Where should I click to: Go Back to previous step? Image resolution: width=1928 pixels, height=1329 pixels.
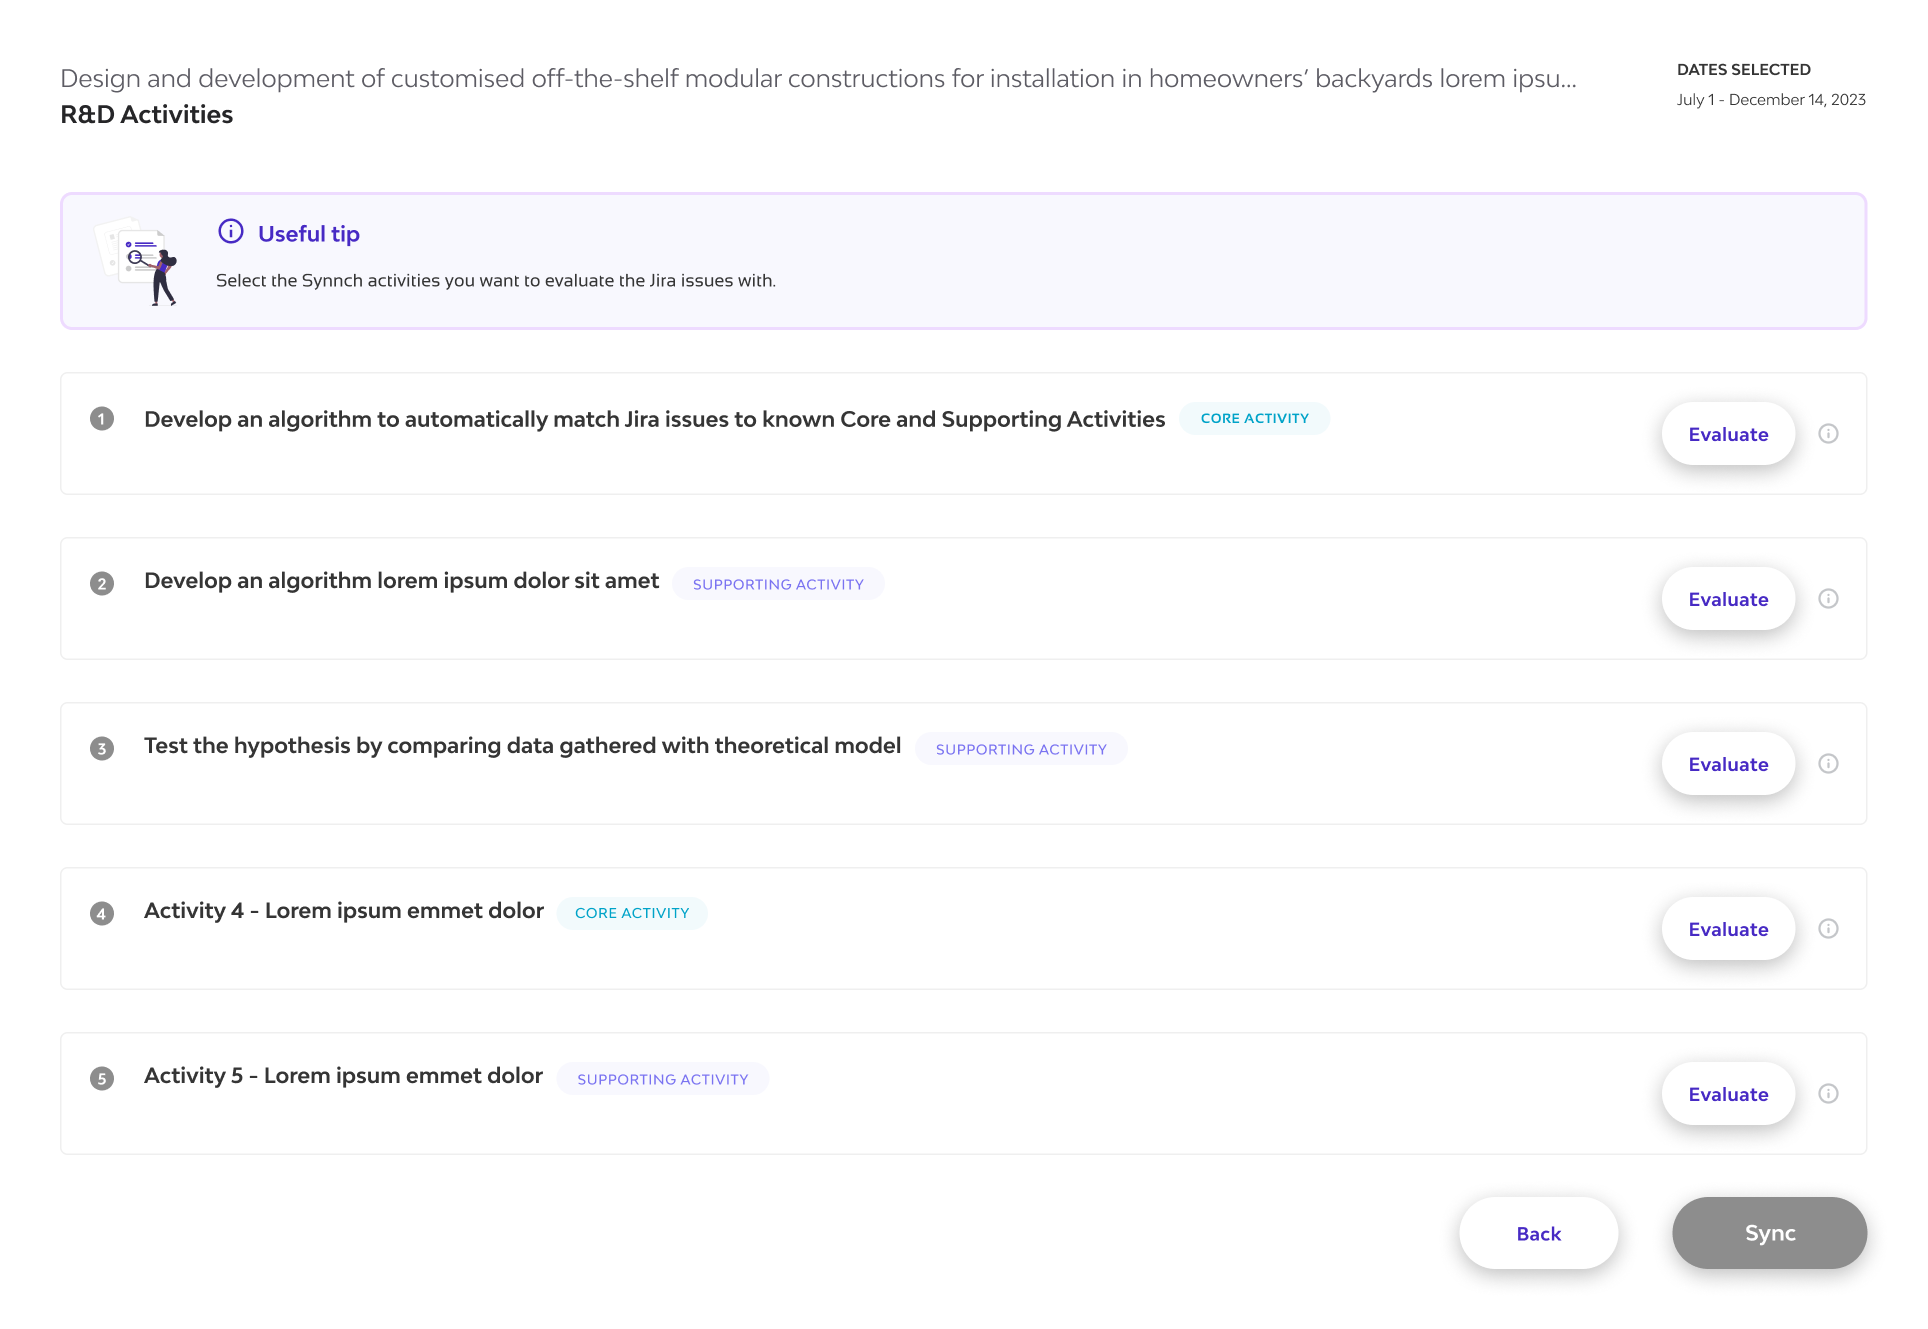[x=1538, y=1234]
